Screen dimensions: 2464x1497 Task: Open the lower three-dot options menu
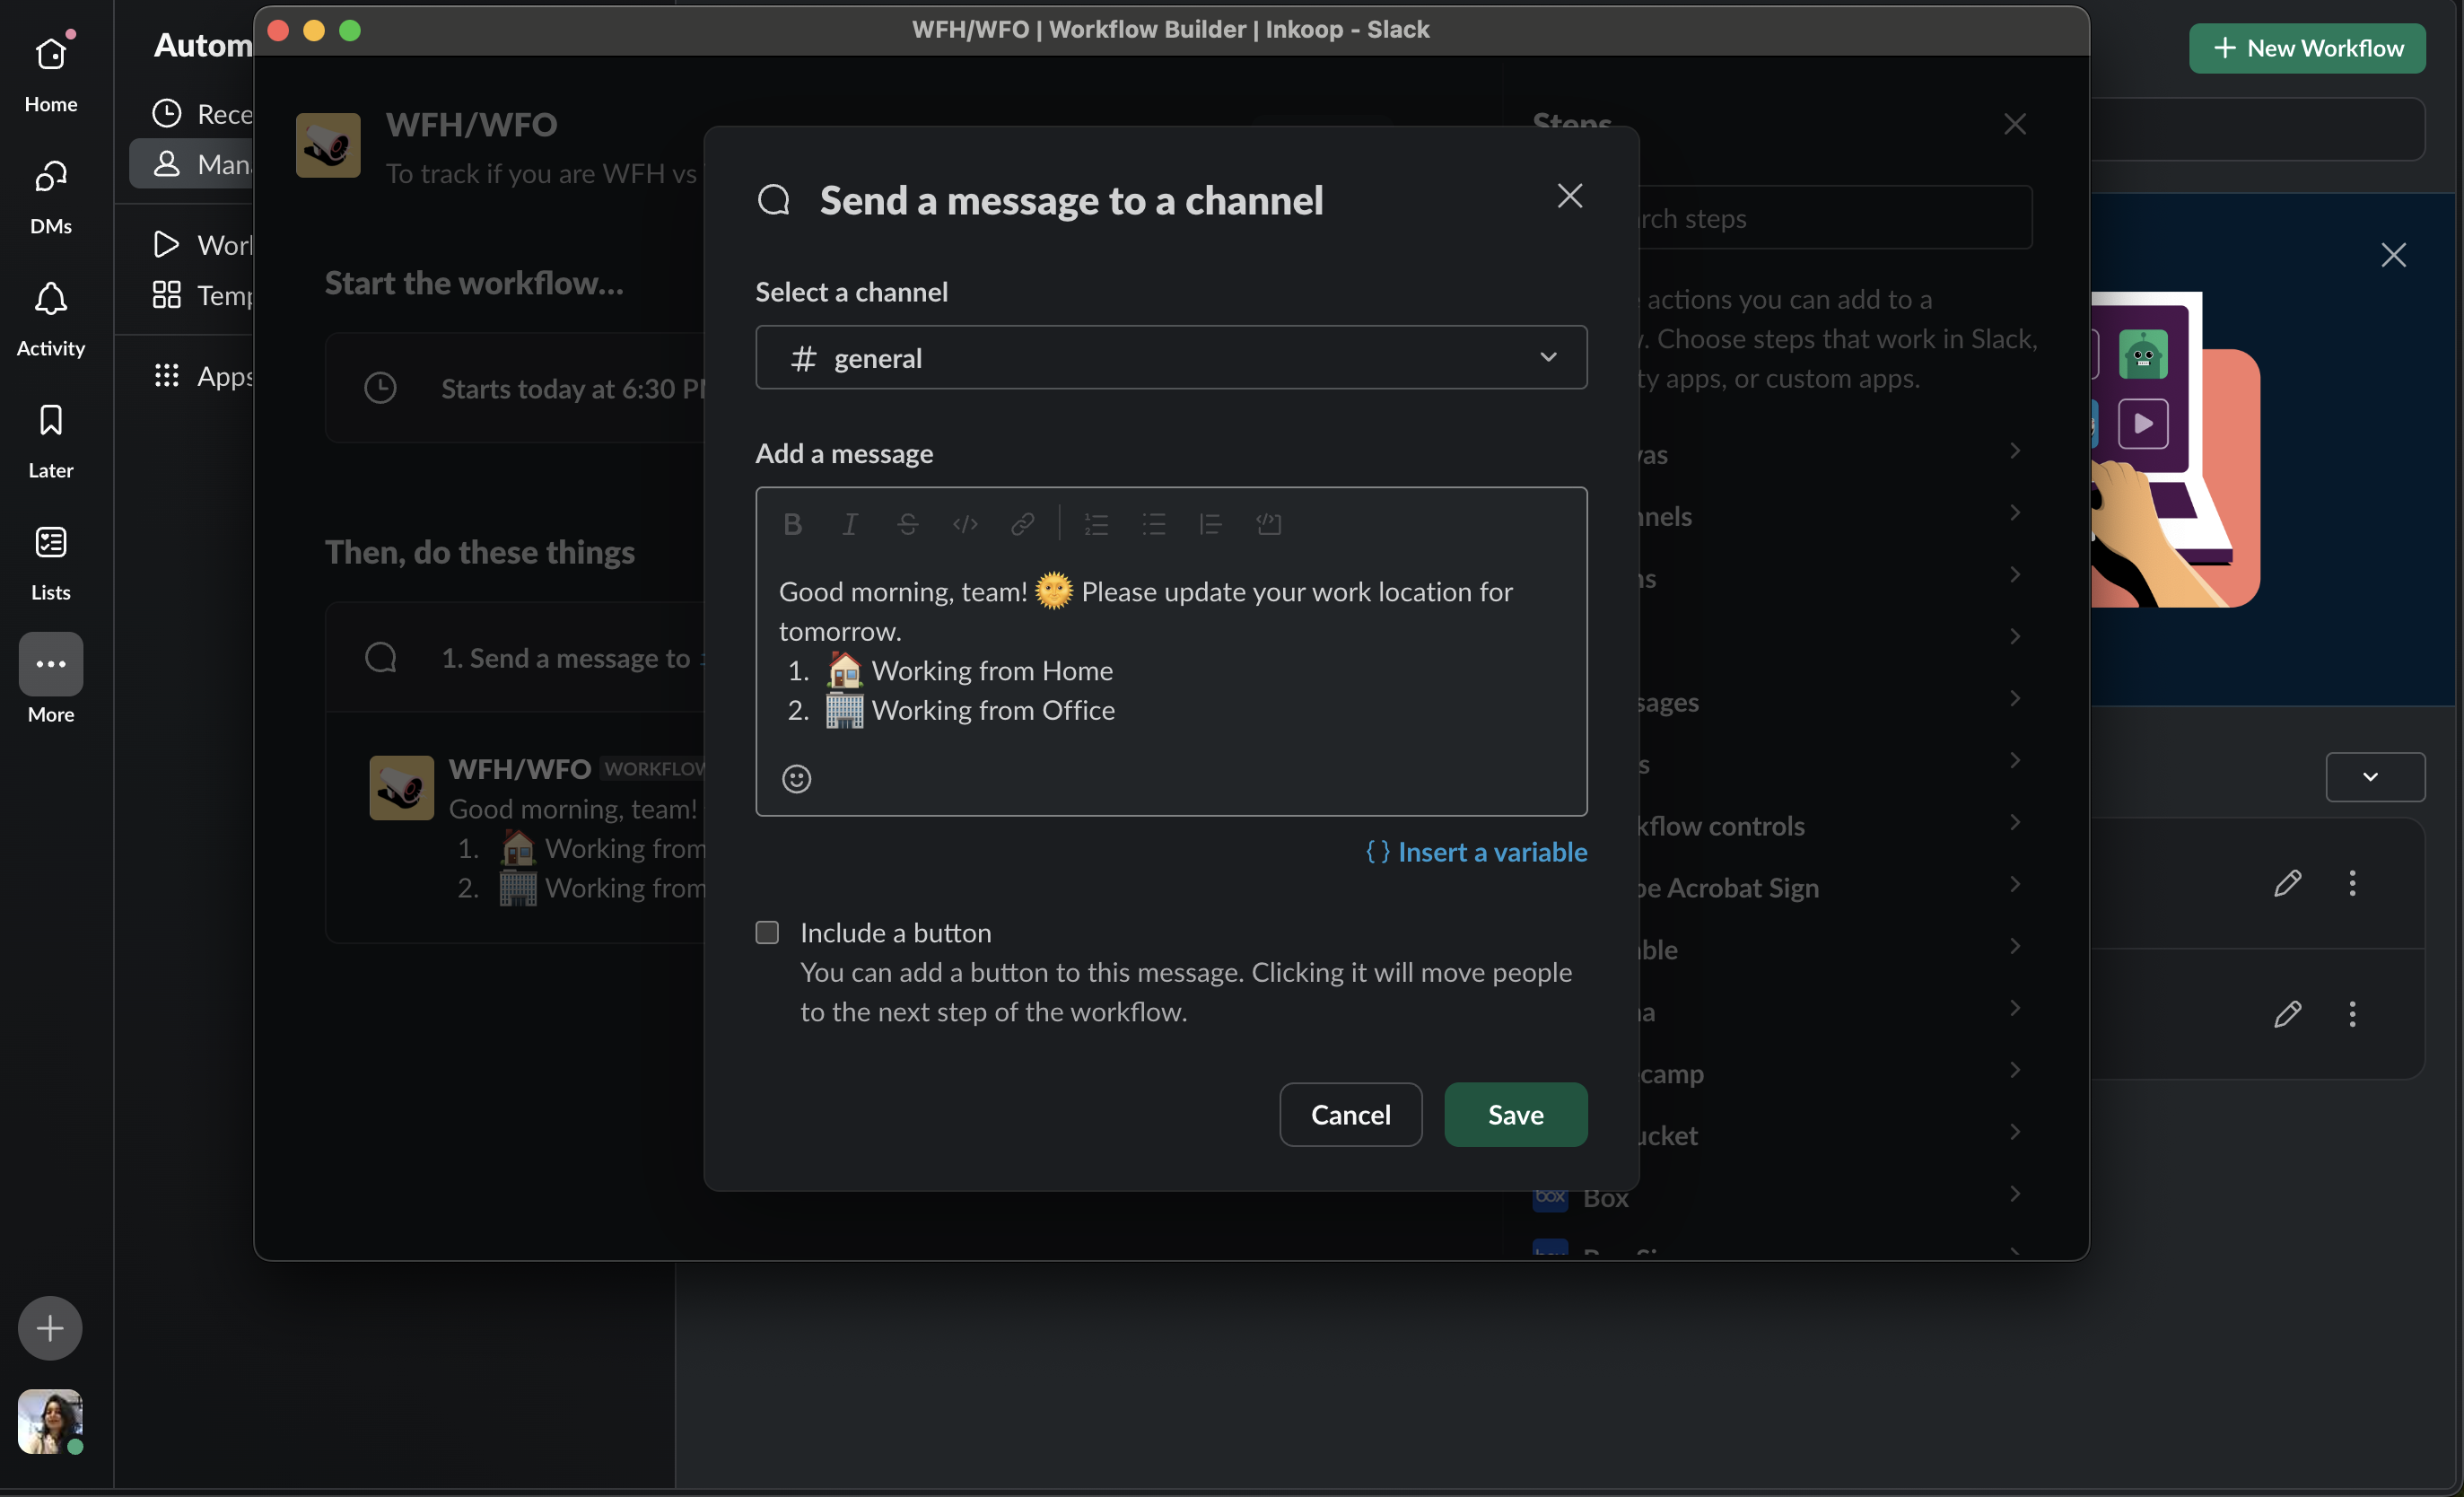point(2352,1014)
